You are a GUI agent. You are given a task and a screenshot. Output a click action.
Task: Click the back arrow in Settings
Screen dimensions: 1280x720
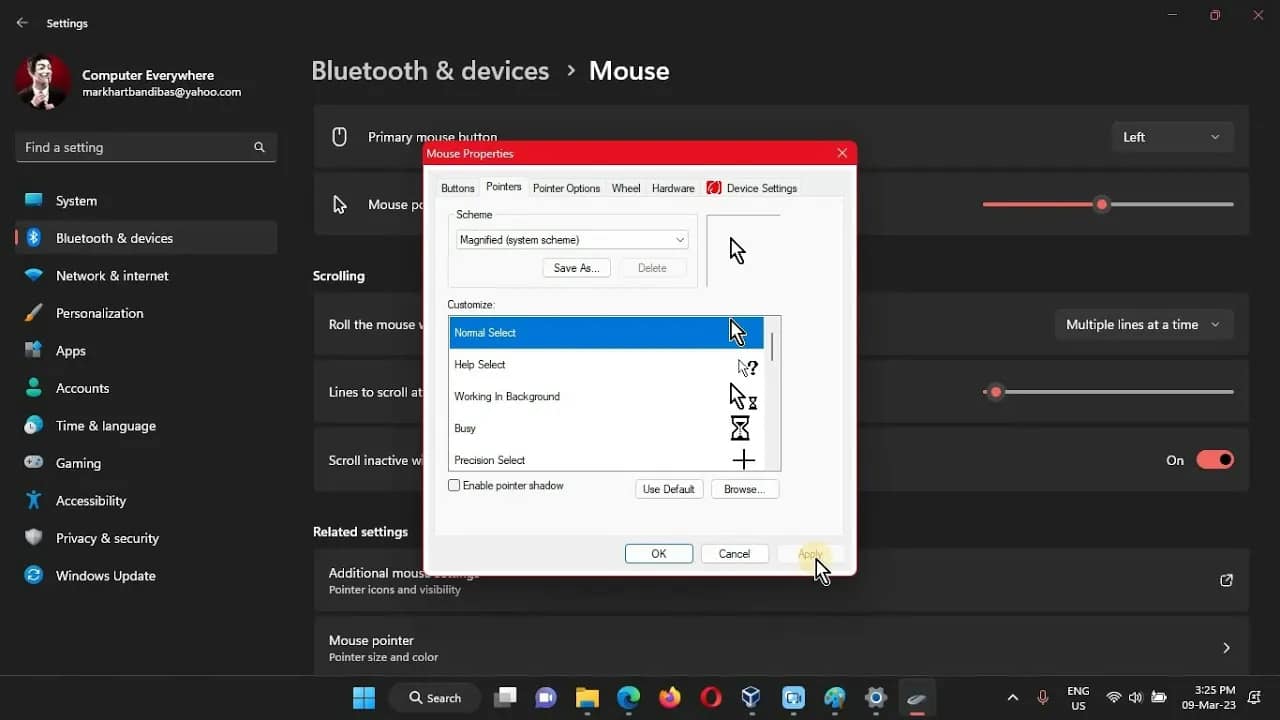point(21,22)
